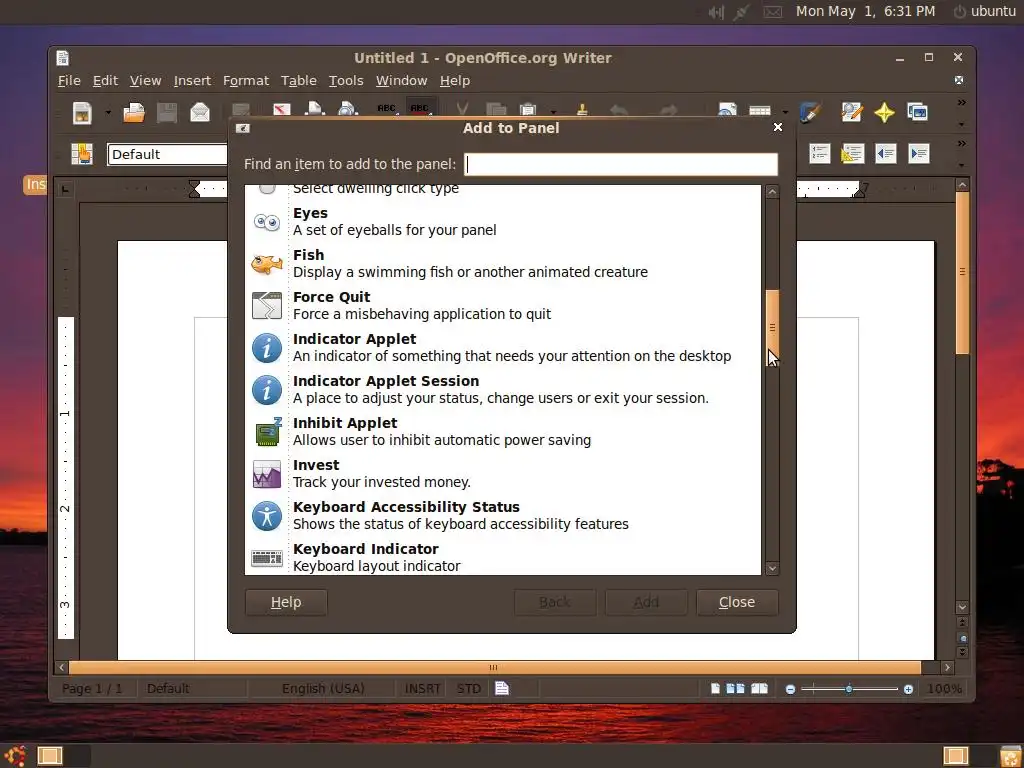
Task: Open the Default paragraph style box
Action: tap(168, 155)
